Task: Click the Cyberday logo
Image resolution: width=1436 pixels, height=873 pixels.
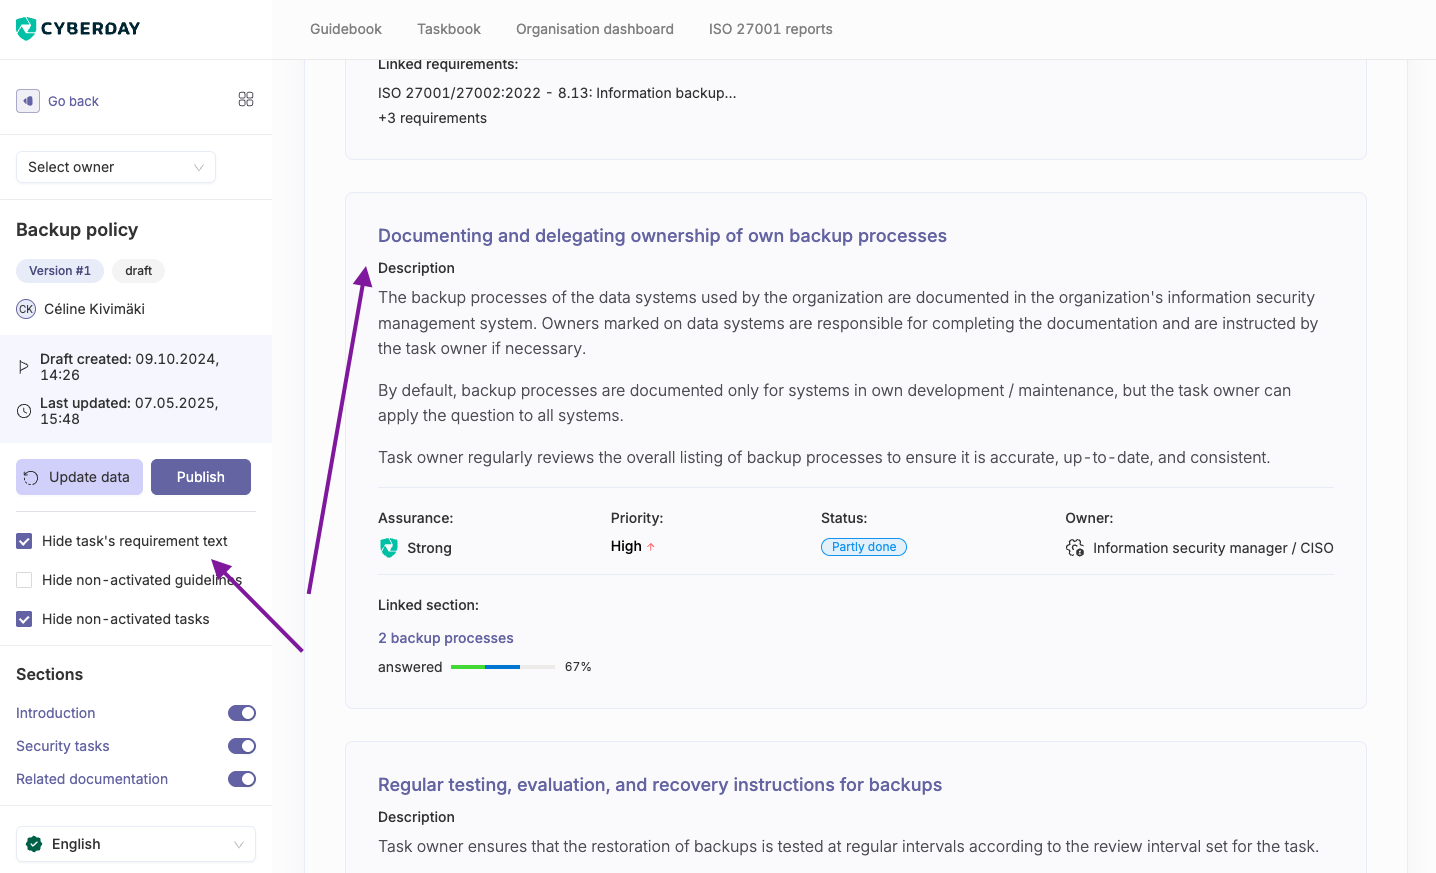Action: tap(78, 28)
